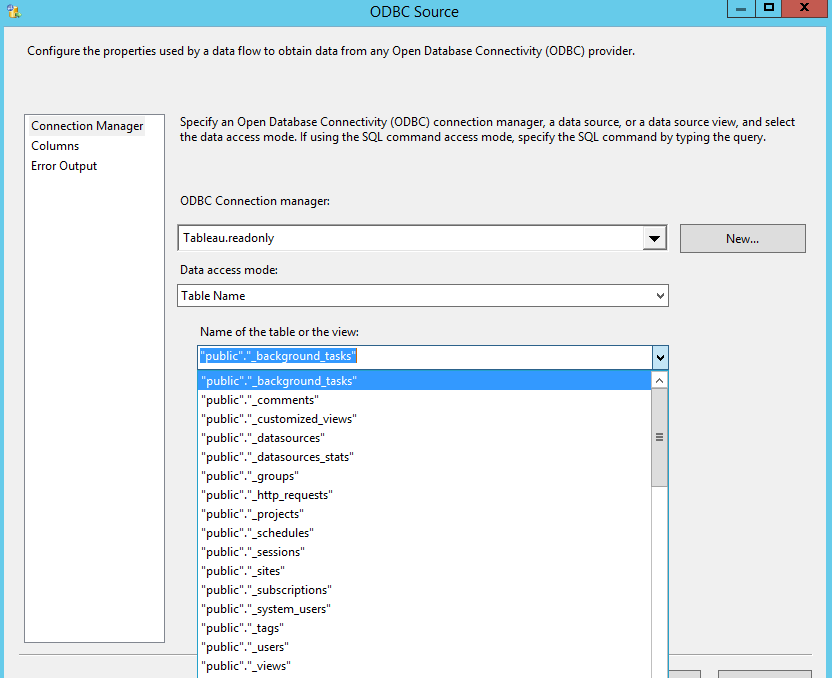The image size is (832, 678).
Task: Click the list scrollbar up arrow
Action: 659,380
